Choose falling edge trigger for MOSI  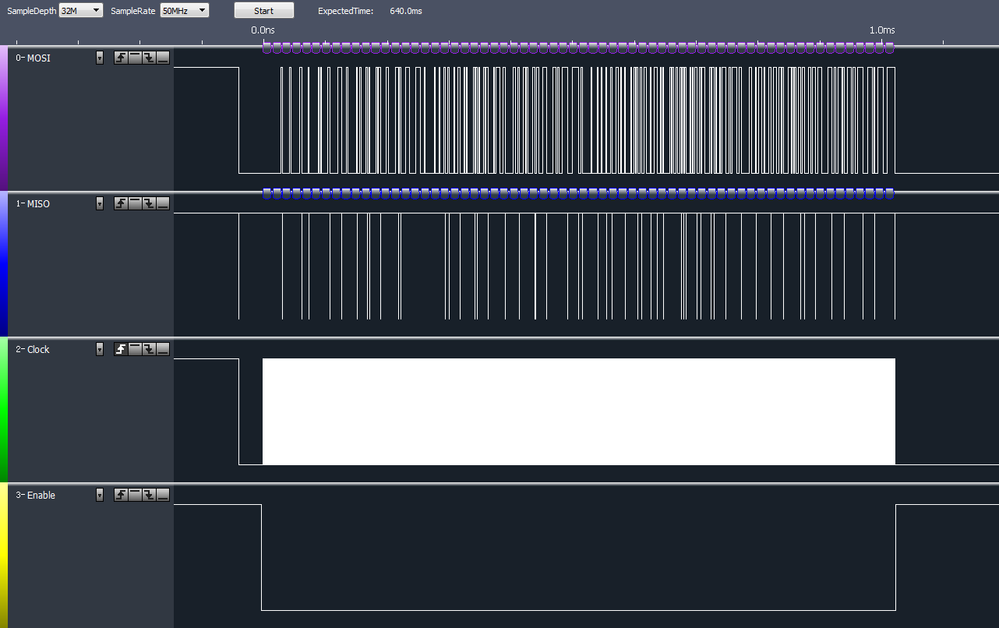click(150, 57)
